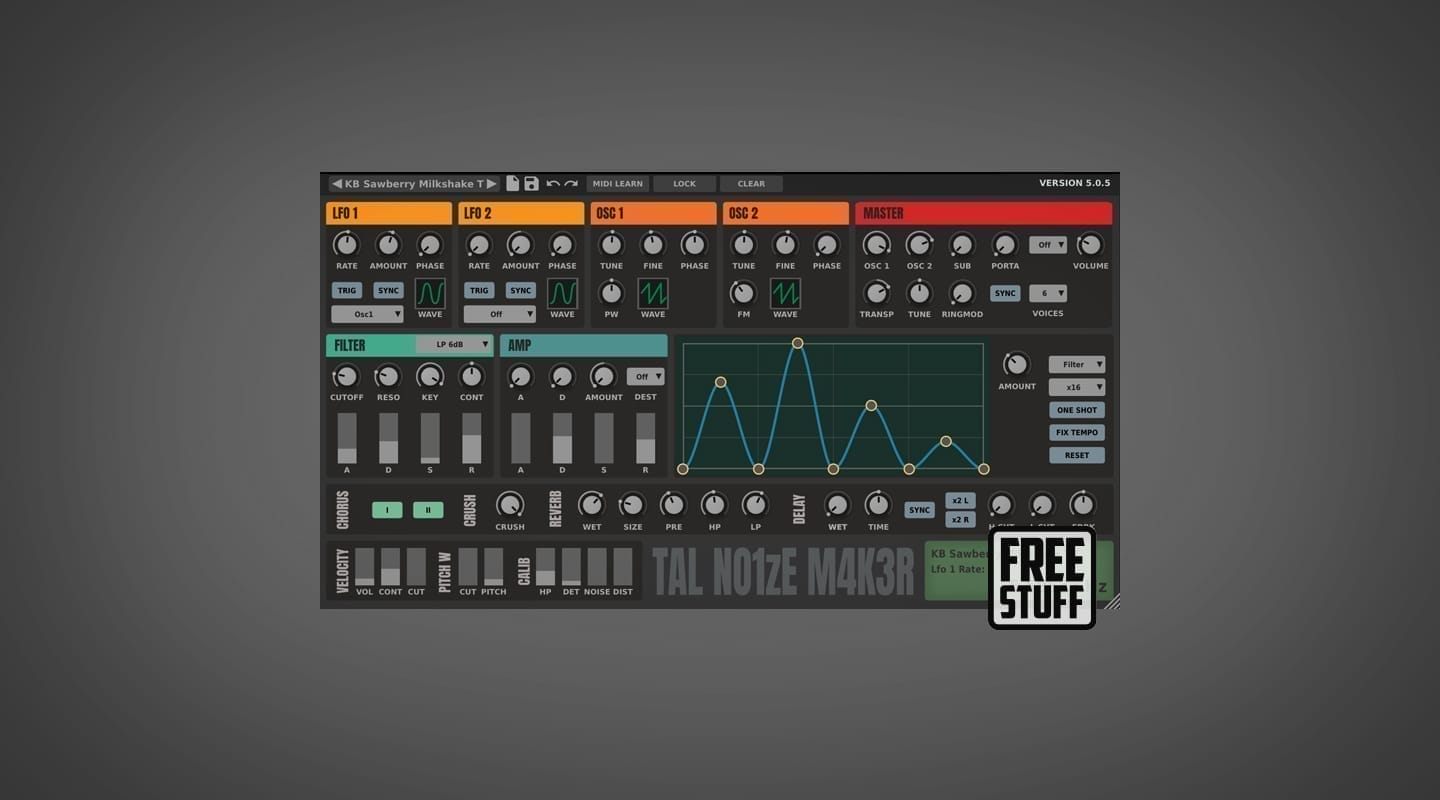Screen dimensions: 1440x800
Task: Click the Master SUB knob
Action: click(961, 244)
